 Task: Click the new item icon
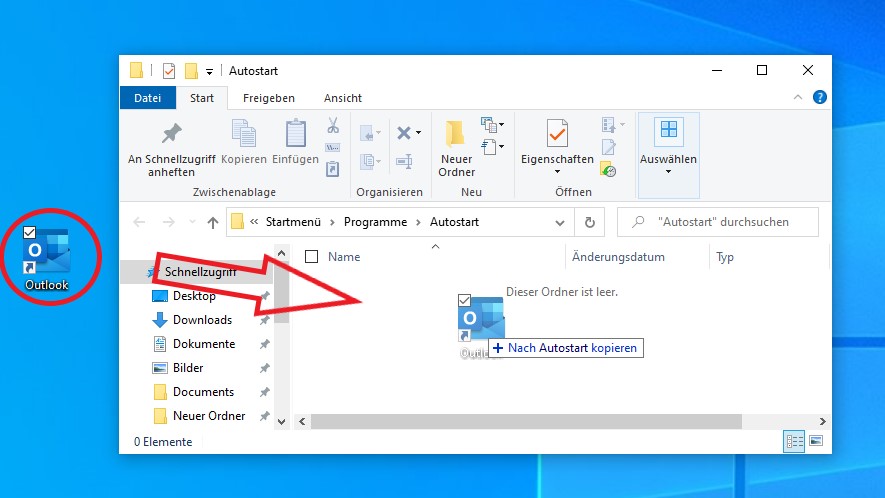(488, 124)
